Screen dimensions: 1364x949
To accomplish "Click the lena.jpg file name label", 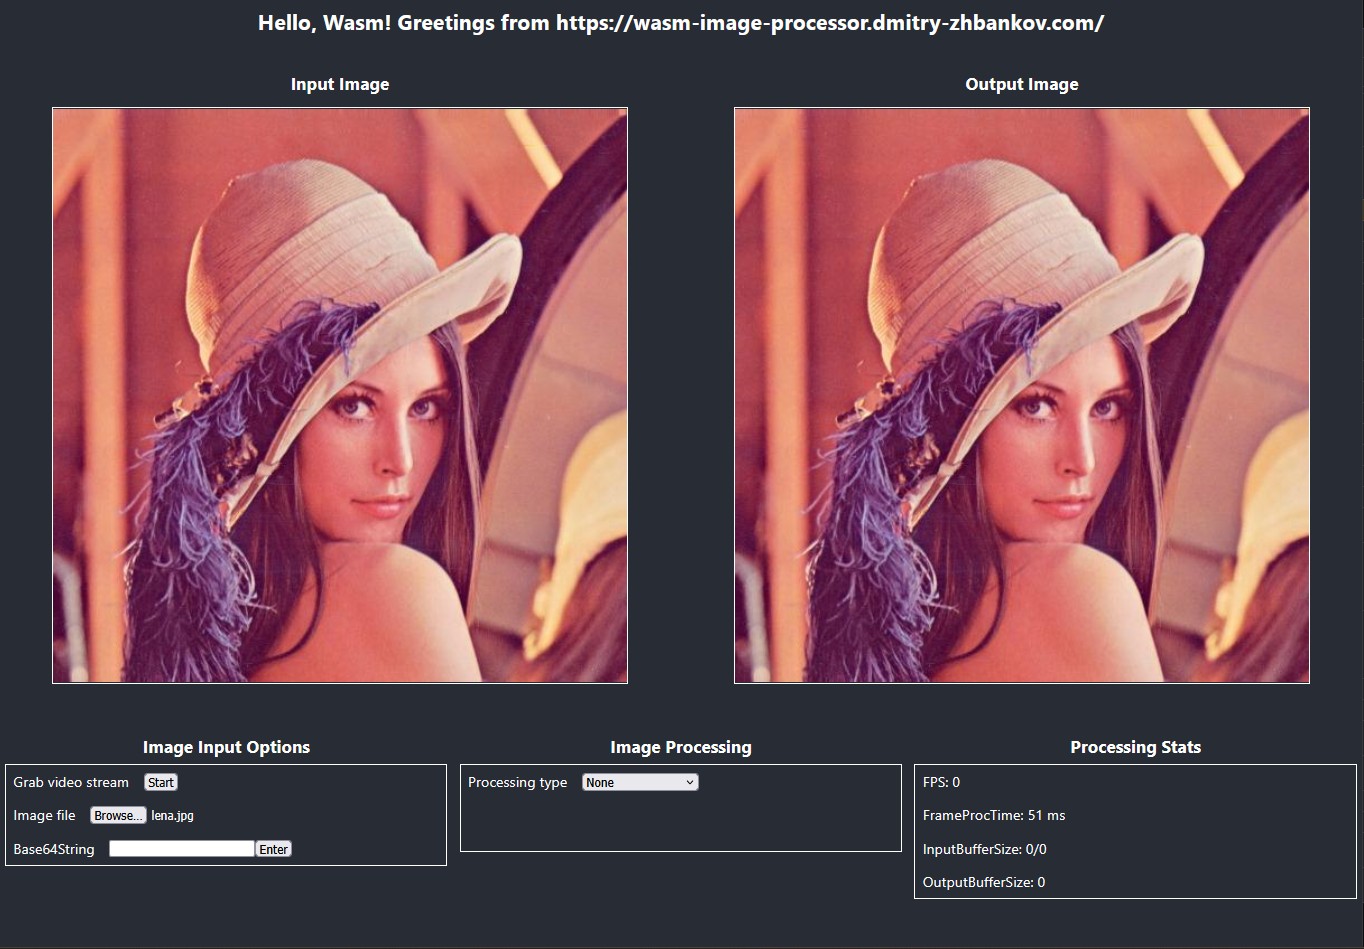I will [x=172, y=815].
